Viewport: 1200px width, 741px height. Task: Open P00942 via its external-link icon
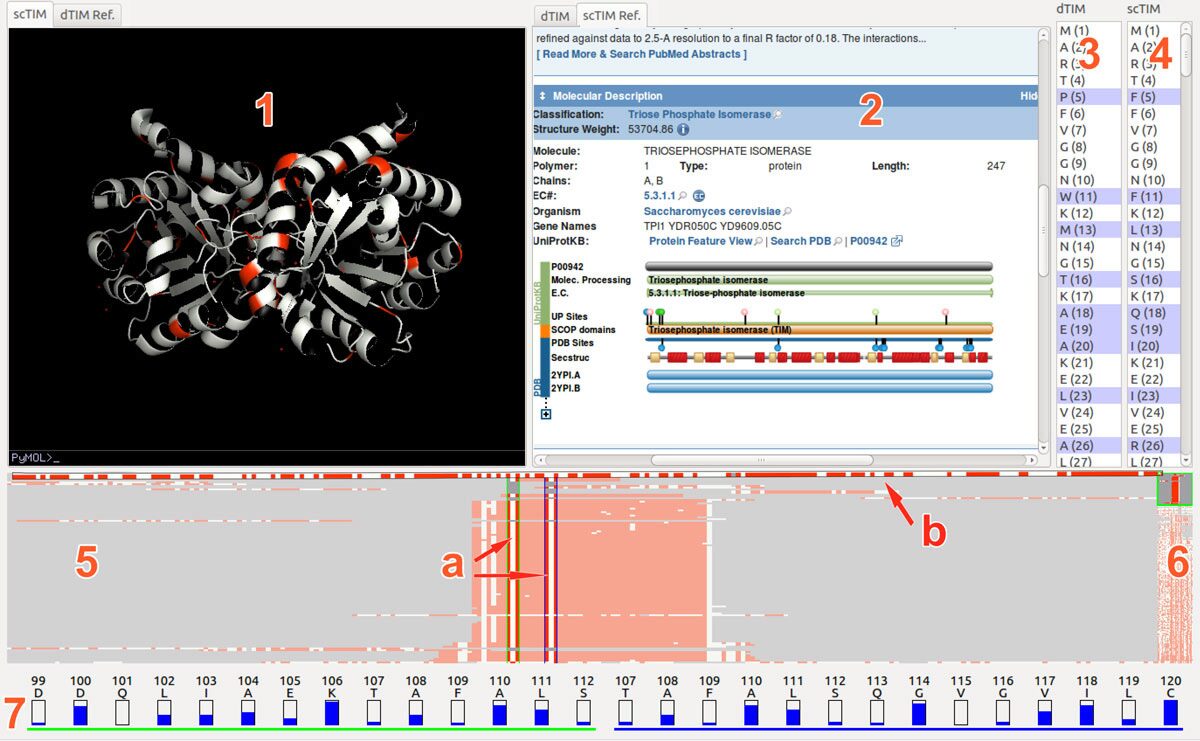coord(897,241)
